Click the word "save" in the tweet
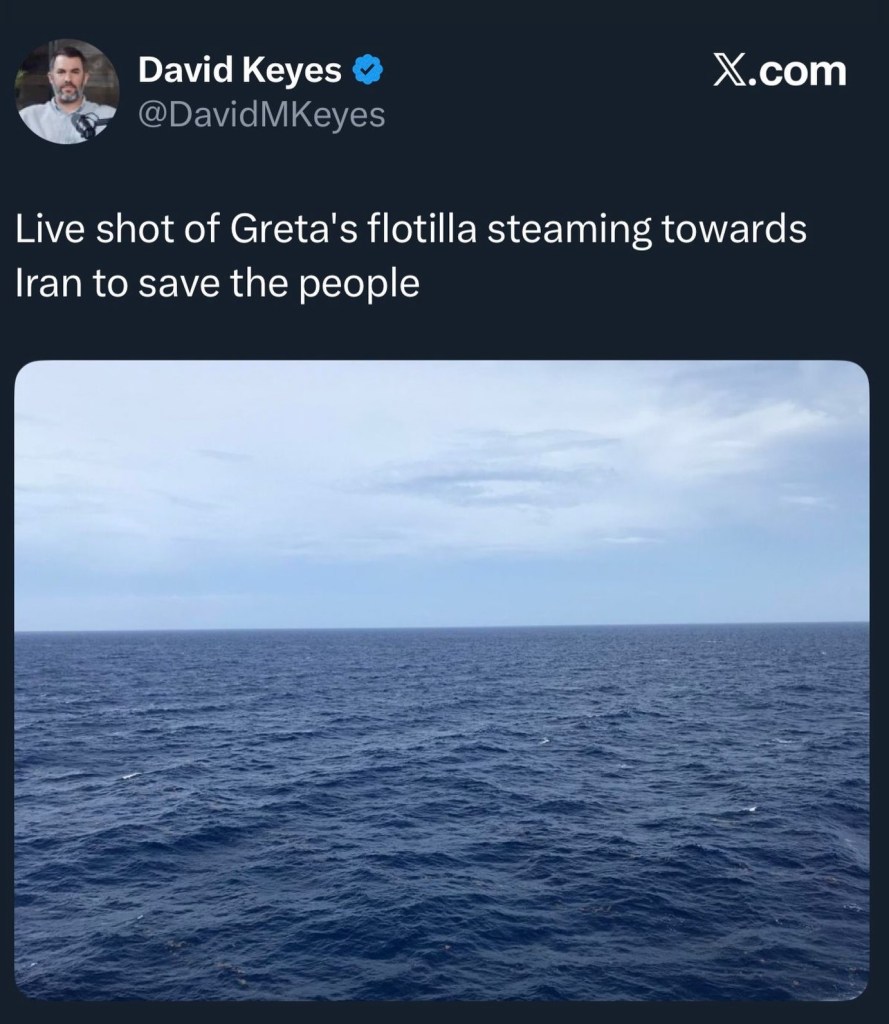The height and width of the screenshot is (1024, 889). click(176, 284)
